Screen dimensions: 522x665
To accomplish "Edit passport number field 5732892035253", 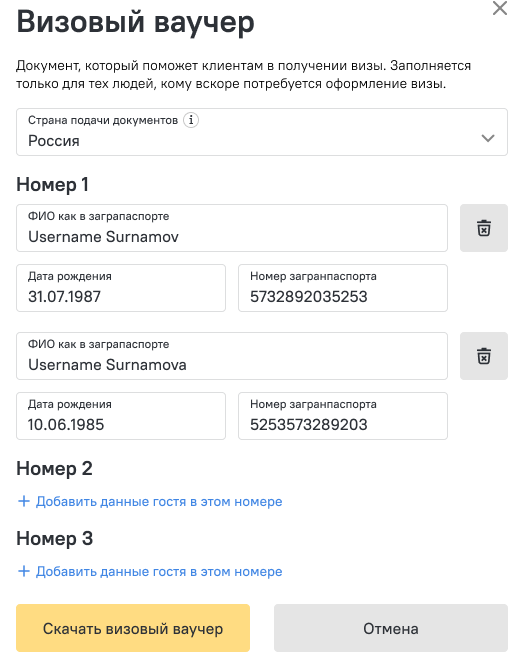I will pos(343,288).
